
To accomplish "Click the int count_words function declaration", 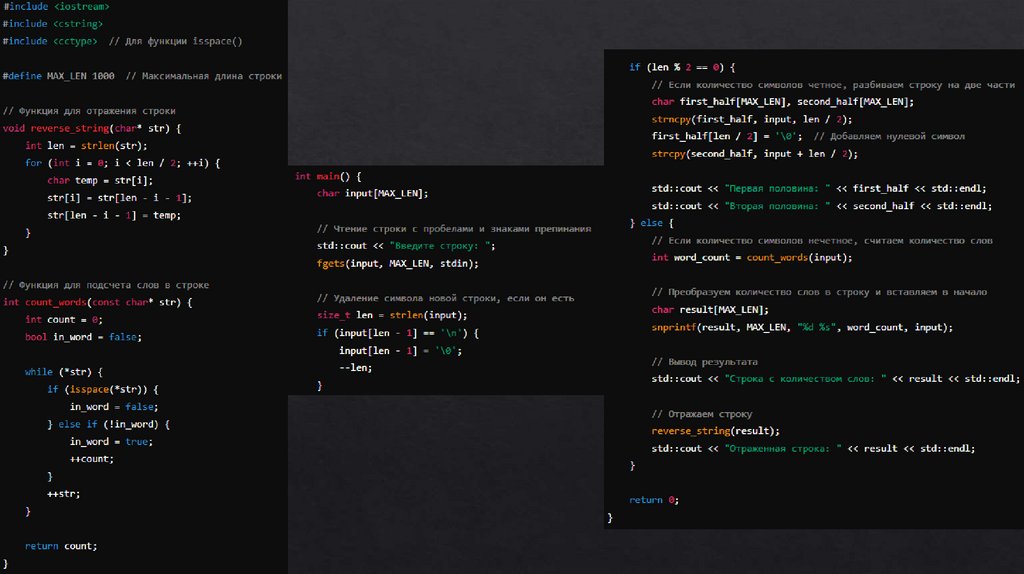I will click(97, 302).
